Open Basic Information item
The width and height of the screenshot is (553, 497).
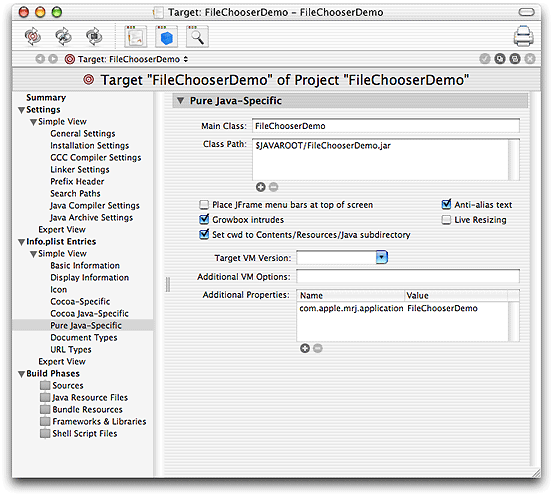tap(85, 265)
